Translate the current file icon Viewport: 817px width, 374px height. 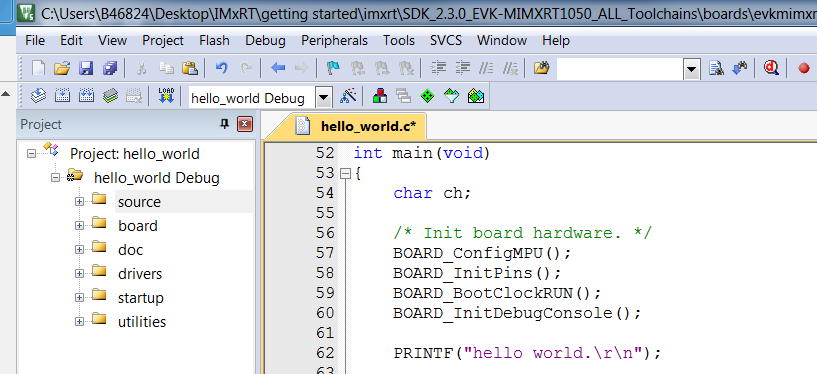pyautogui.click(x=38, y=96)
